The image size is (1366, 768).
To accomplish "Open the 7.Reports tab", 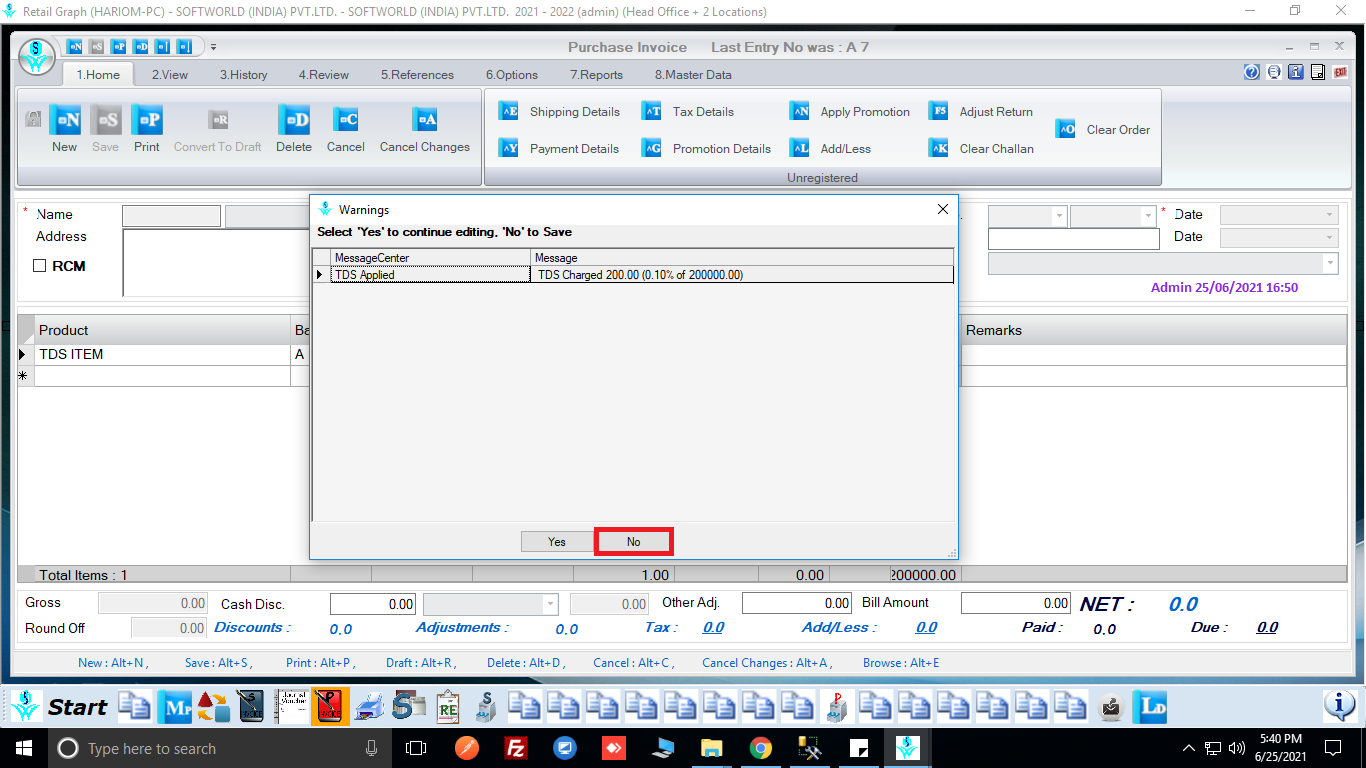I will (596, 75).
